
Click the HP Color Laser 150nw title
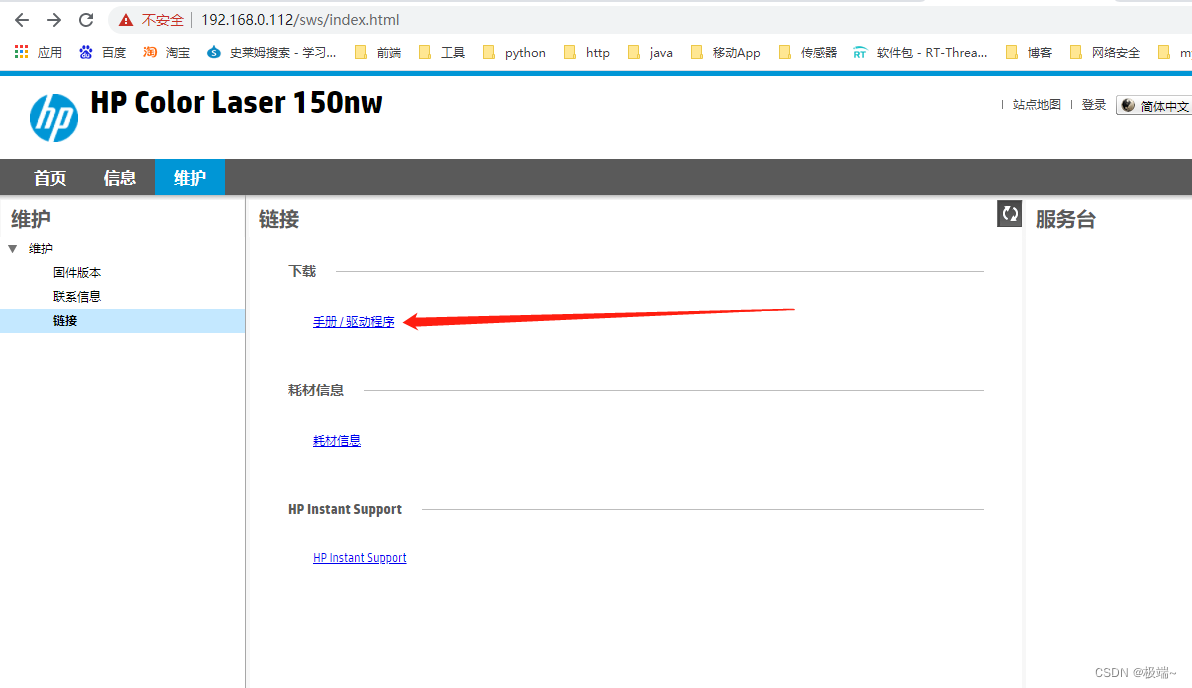pos(236,103)
